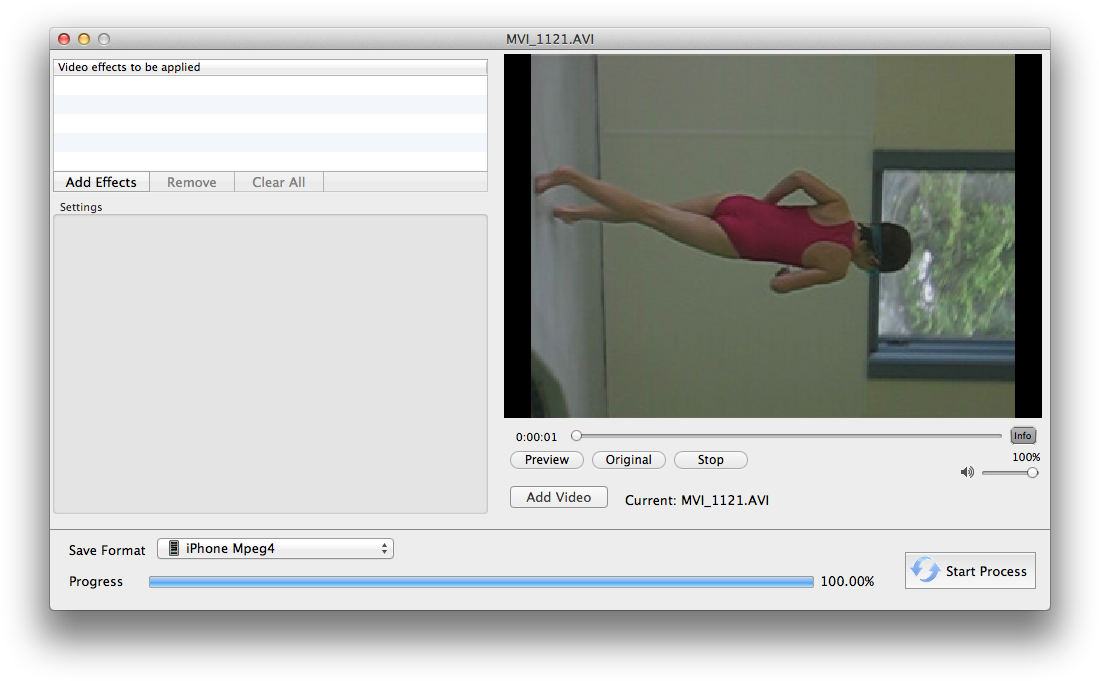
Task: Open the Save Format dropdown
Action: [275, 549]
